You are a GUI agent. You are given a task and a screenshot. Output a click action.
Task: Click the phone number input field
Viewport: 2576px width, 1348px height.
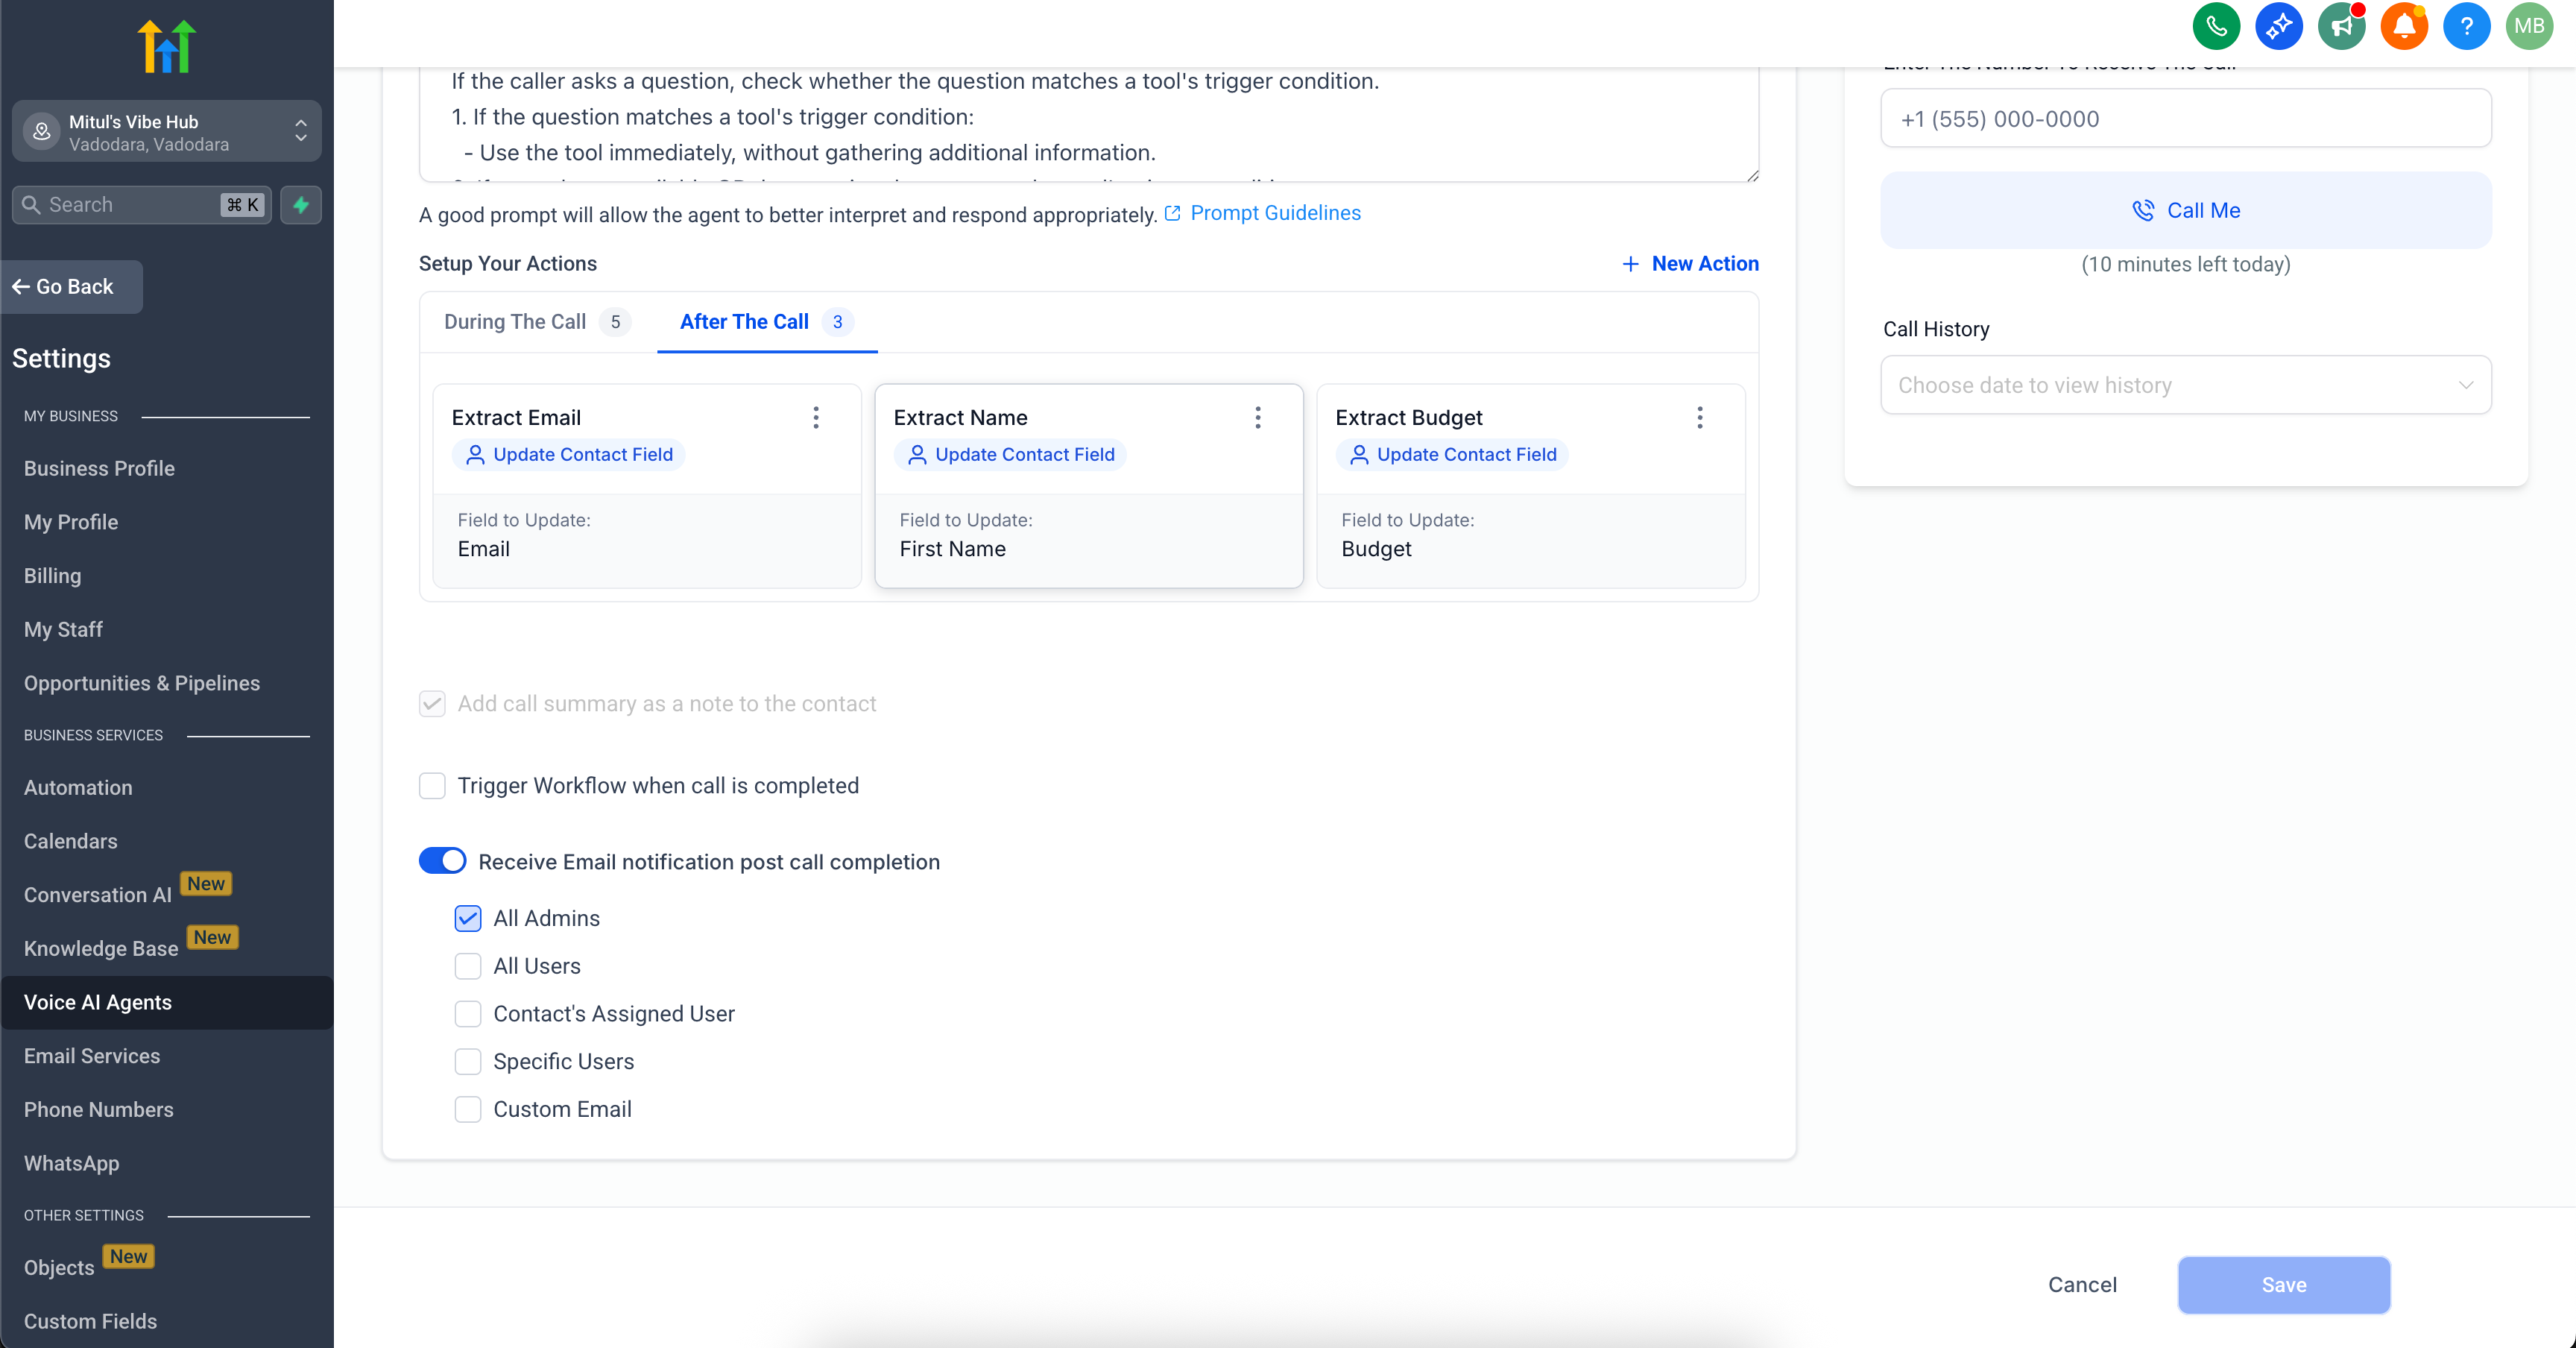pos(2185,119)
